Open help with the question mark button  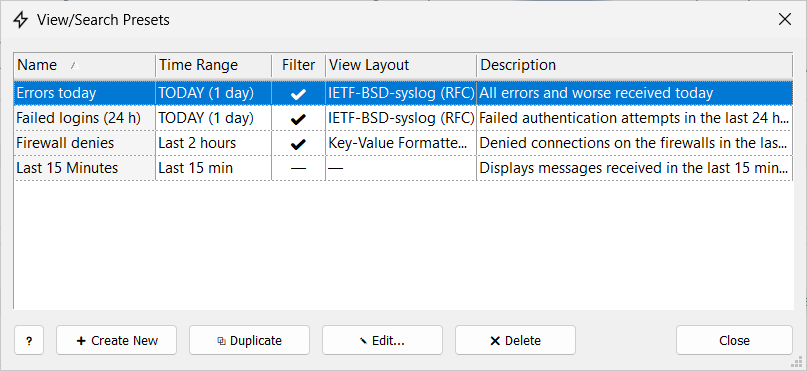coord(29,340)
